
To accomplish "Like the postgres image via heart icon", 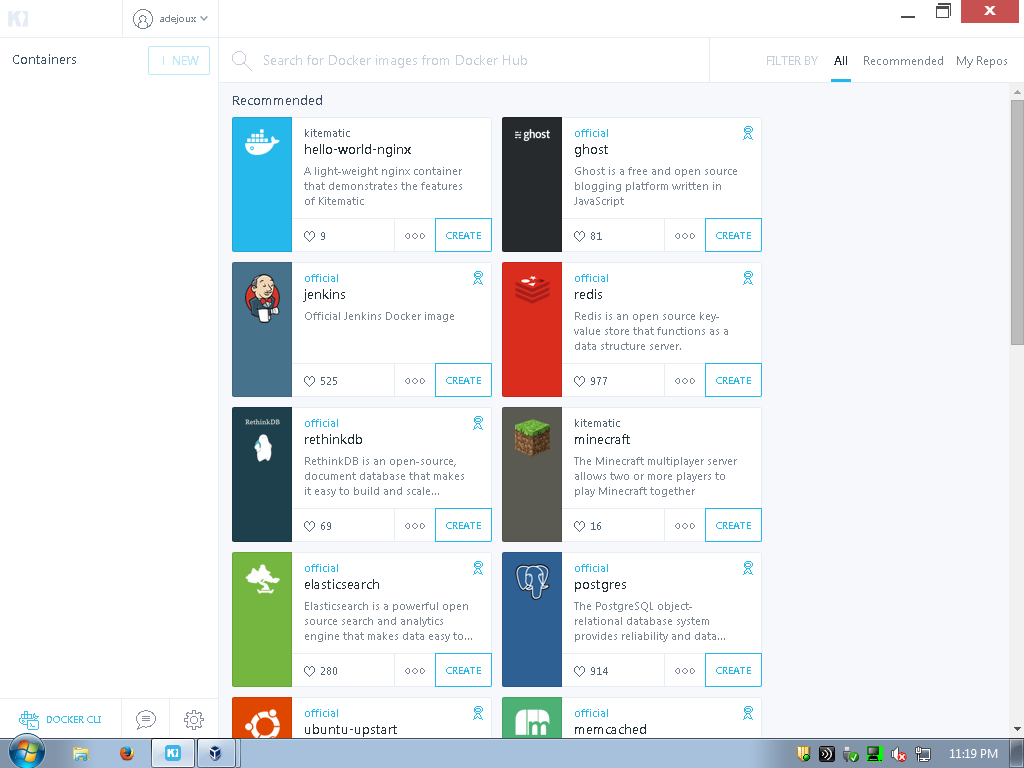I will coord(579,671).
